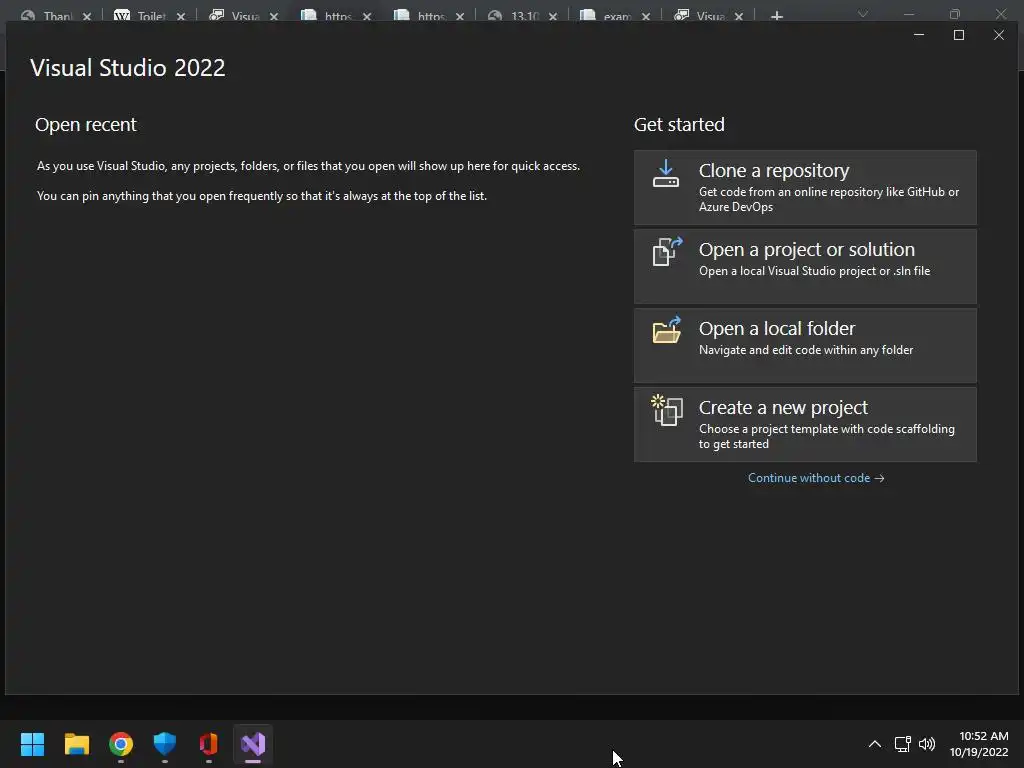This screenshot has width=1024, height=768.
Task: Click the Clone a repository download icon
Action: tap(665, 174)
